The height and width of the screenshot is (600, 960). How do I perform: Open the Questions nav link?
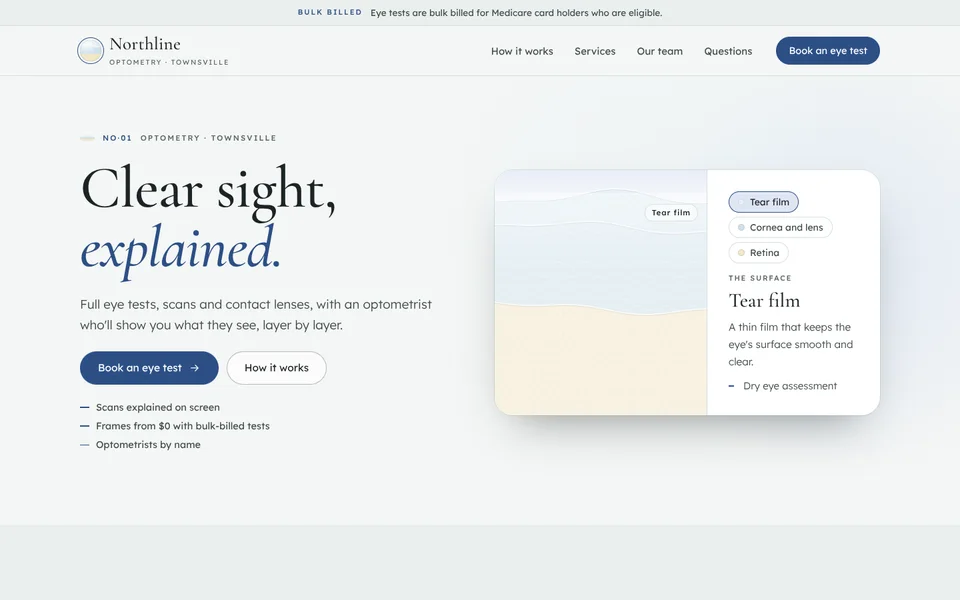(x=728, y=51)
